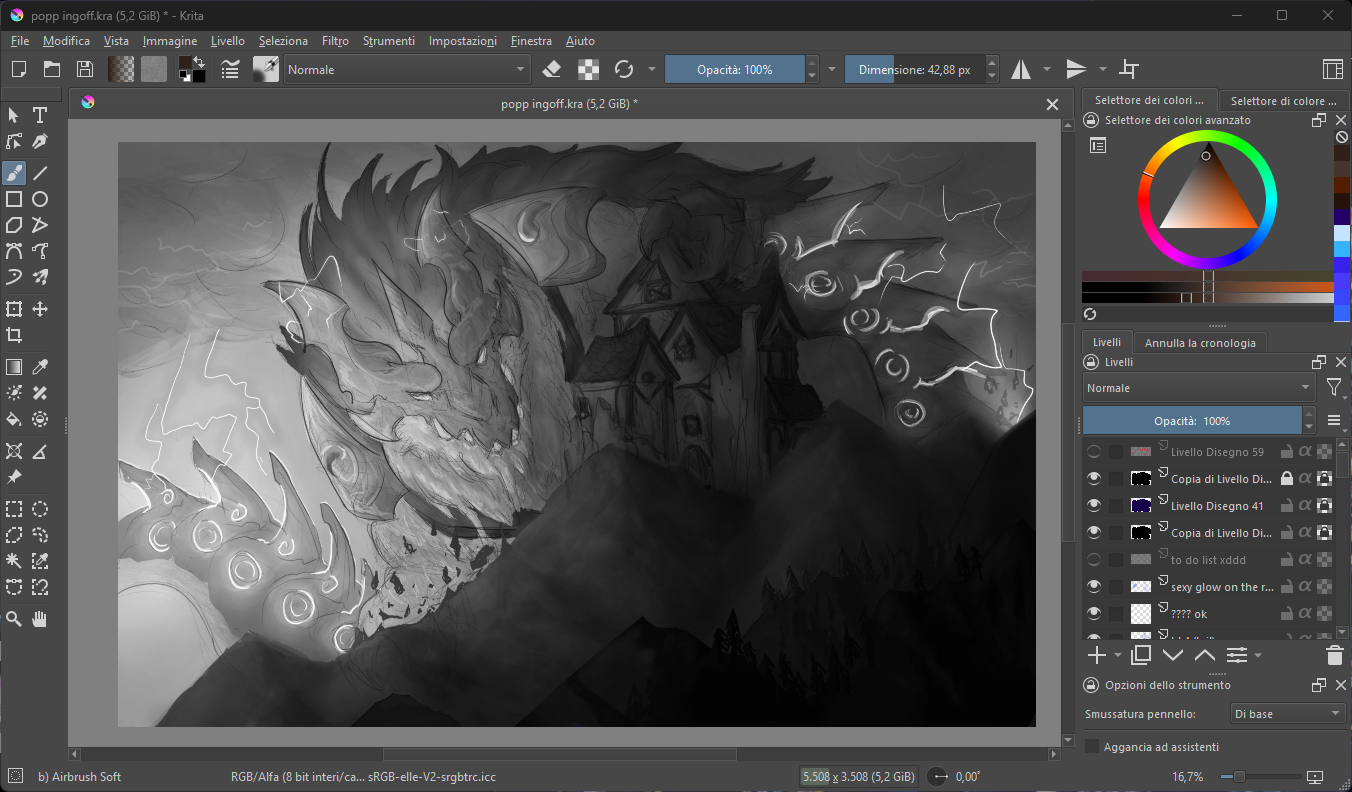Switch to 'Annulla la cronologia' tab
Screen dimensions: 1352x792
click(1200, 343)
